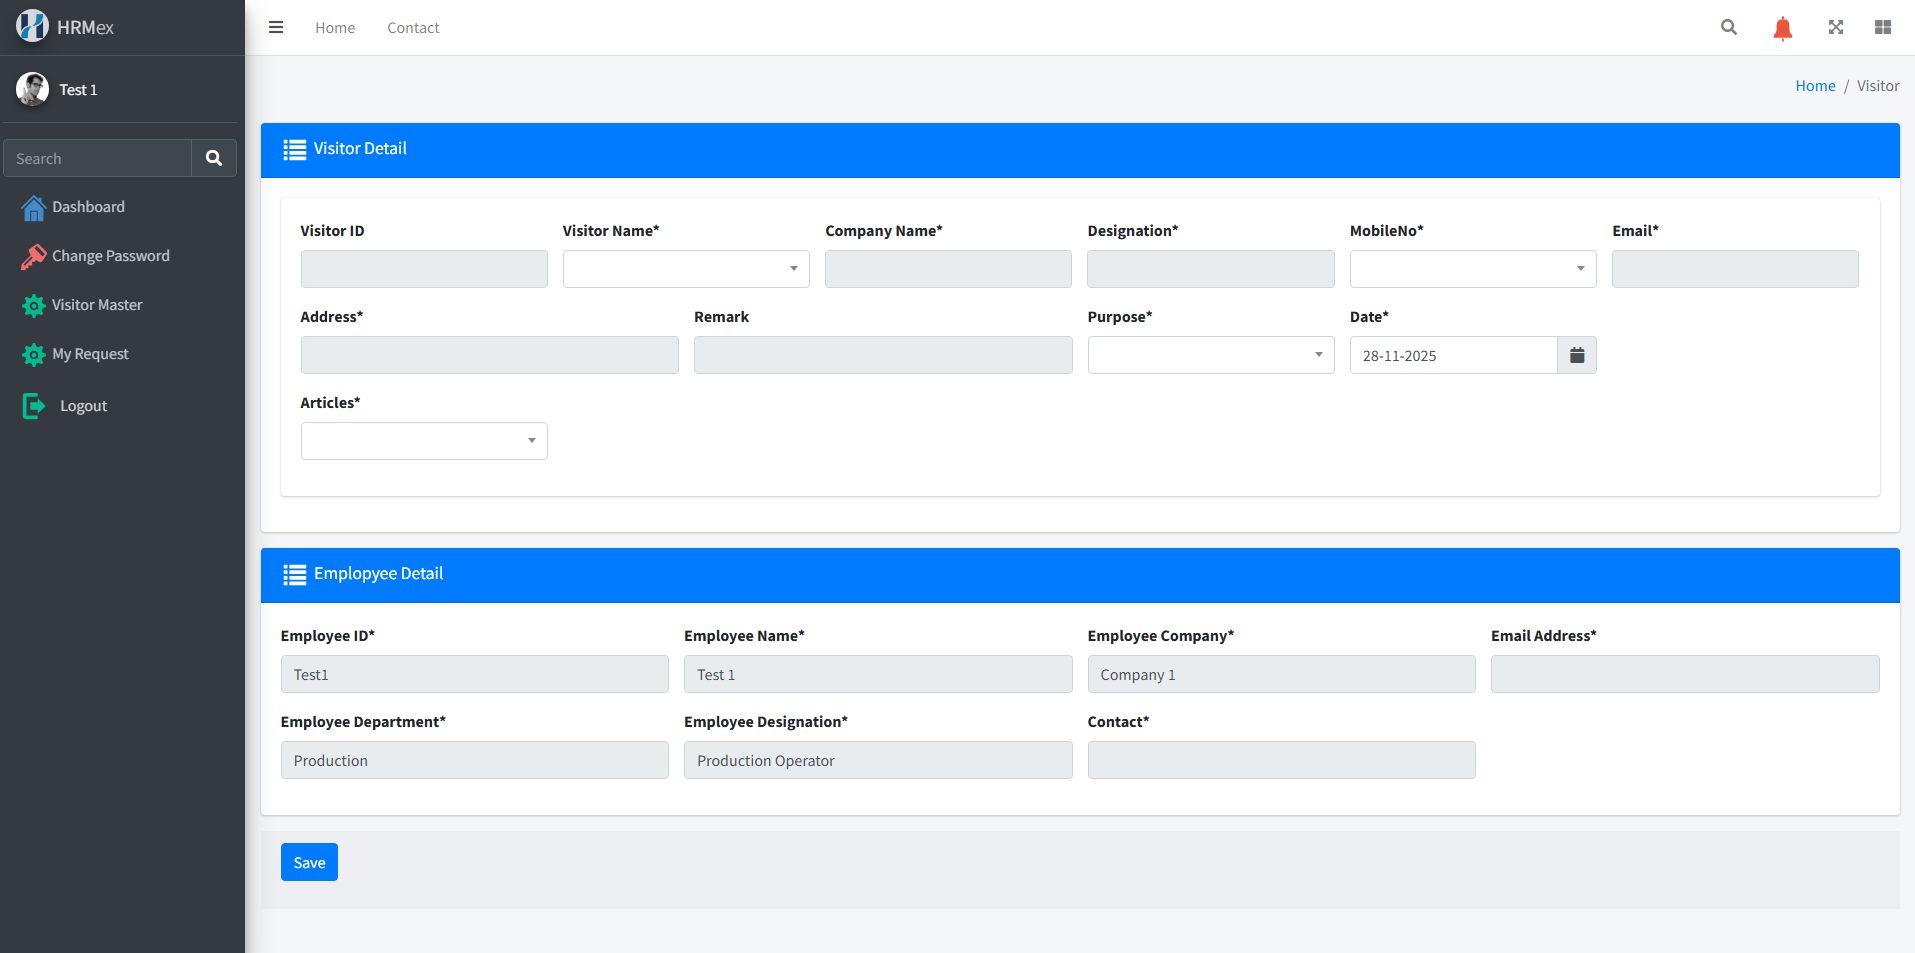
Task: Open the top navbar search icon
Action: (x=1728, y=27)
